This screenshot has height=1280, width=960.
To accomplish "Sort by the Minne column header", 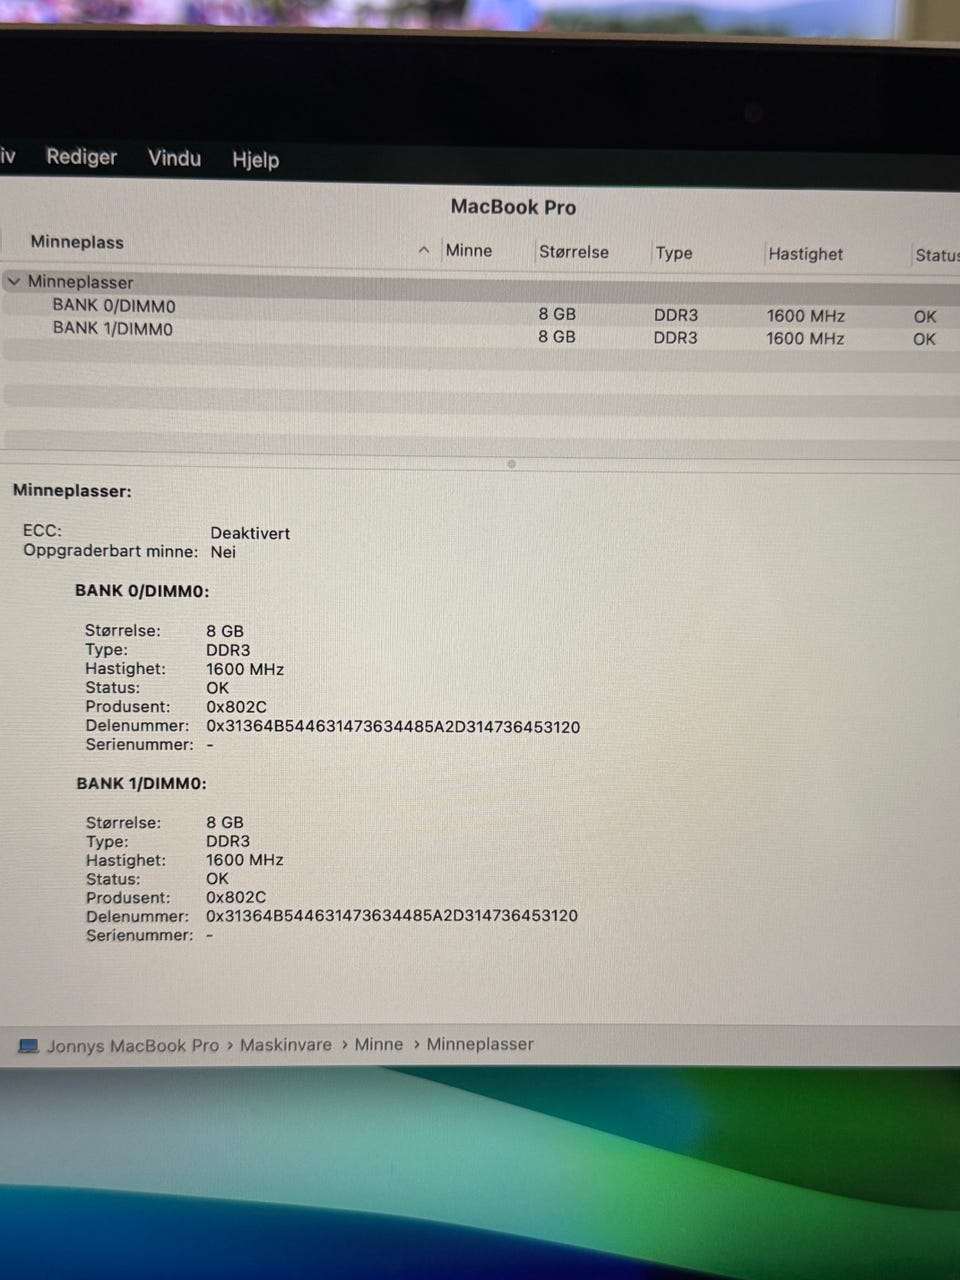I will [469, 251].
